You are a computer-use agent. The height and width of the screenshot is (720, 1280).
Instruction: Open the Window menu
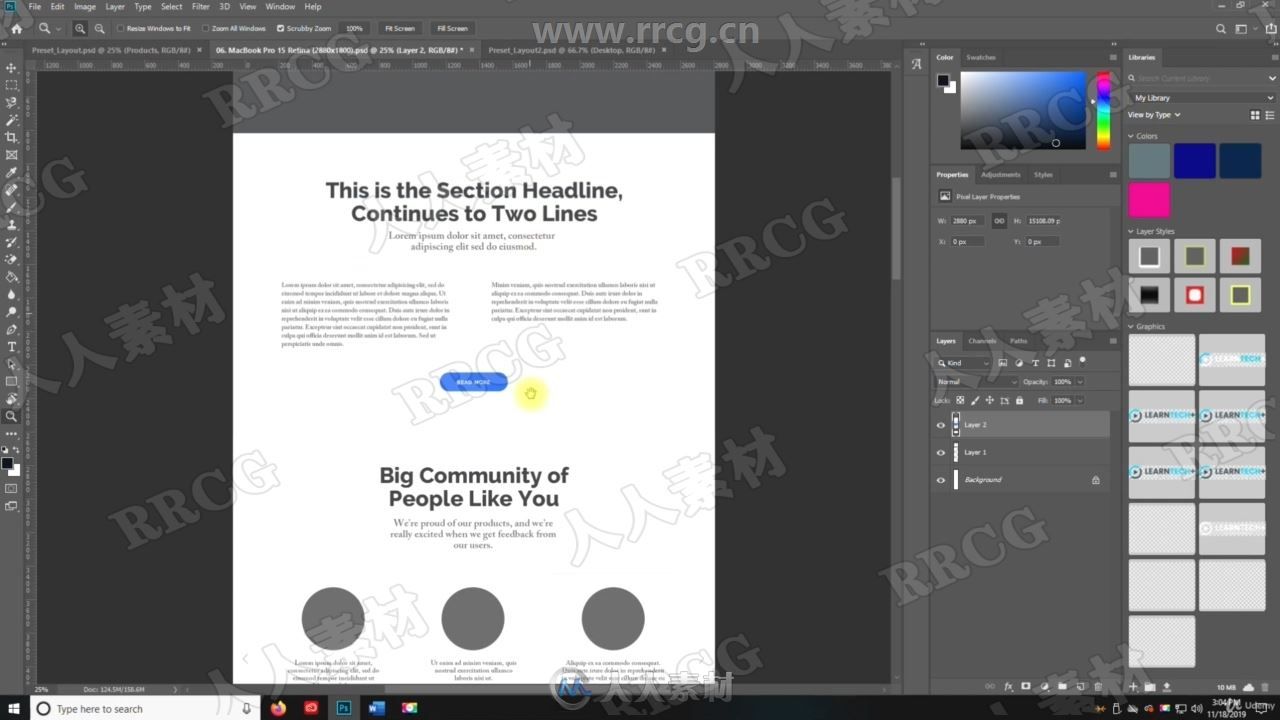click(x=280, y=7)
